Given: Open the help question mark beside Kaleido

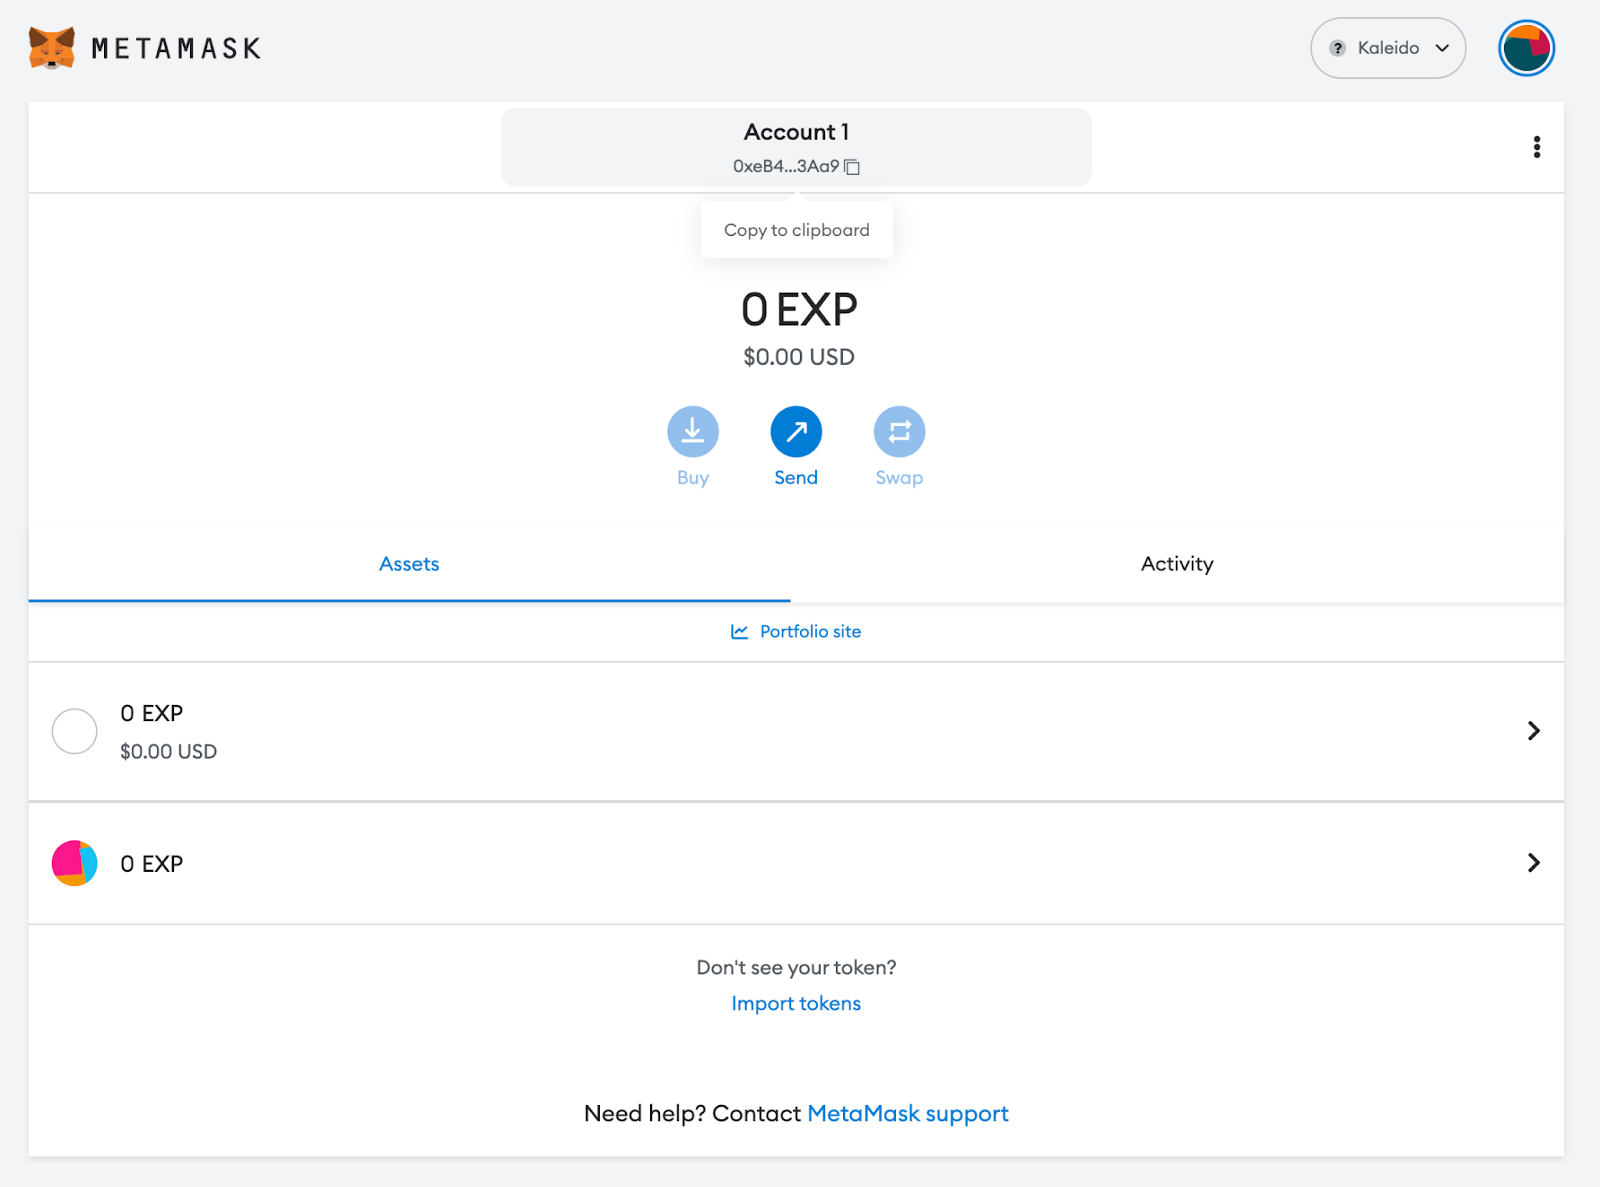Looking at the screenshot, I should [x=1336, y=47].
